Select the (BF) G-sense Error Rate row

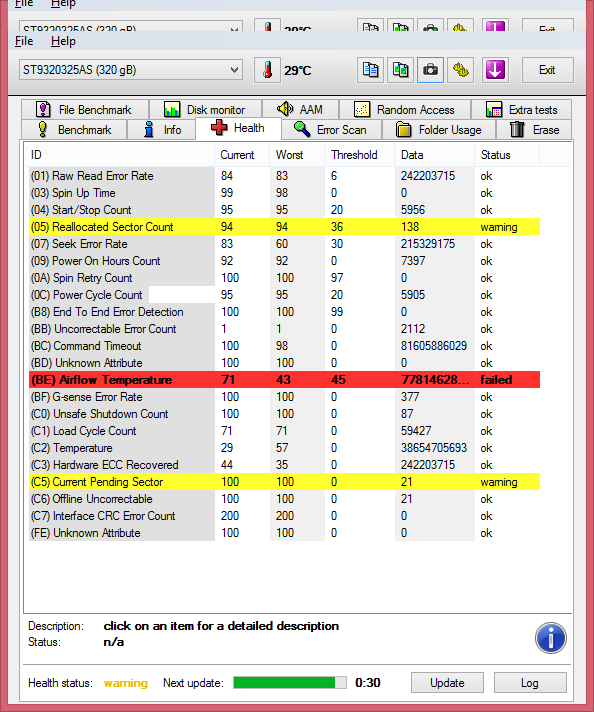[x=285, y=397]
